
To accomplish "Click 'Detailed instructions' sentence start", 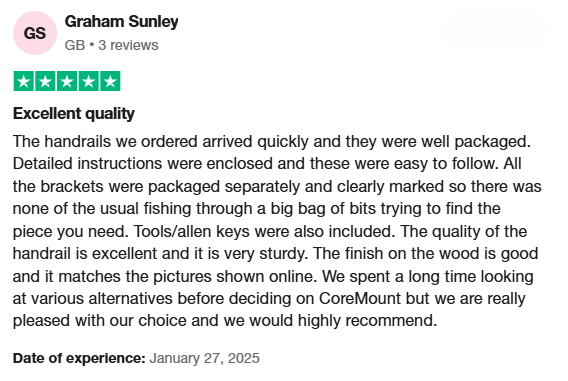I will tap(87, 164).
